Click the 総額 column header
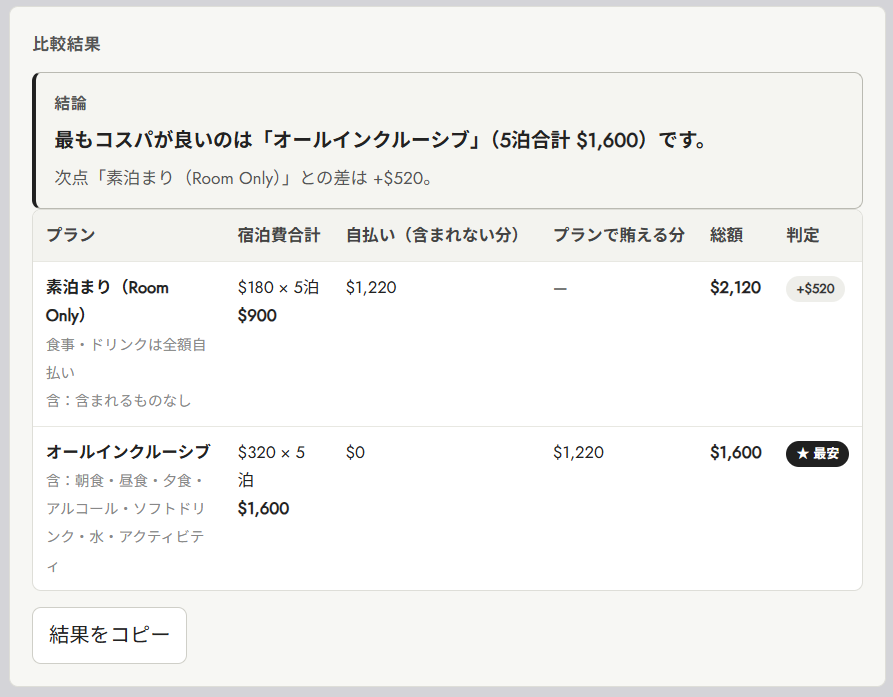Image resolution: width=893 pixels, height=697 pixels. click(x=726, y=235)
